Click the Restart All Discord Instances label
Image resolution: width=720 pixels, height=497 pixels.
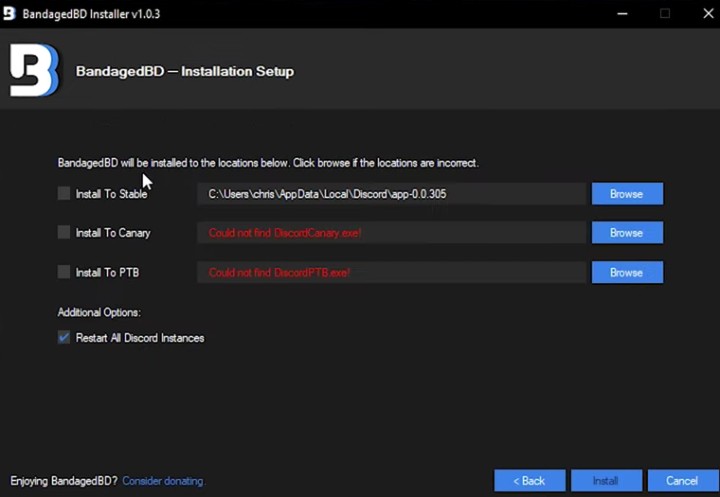point(140,338)
